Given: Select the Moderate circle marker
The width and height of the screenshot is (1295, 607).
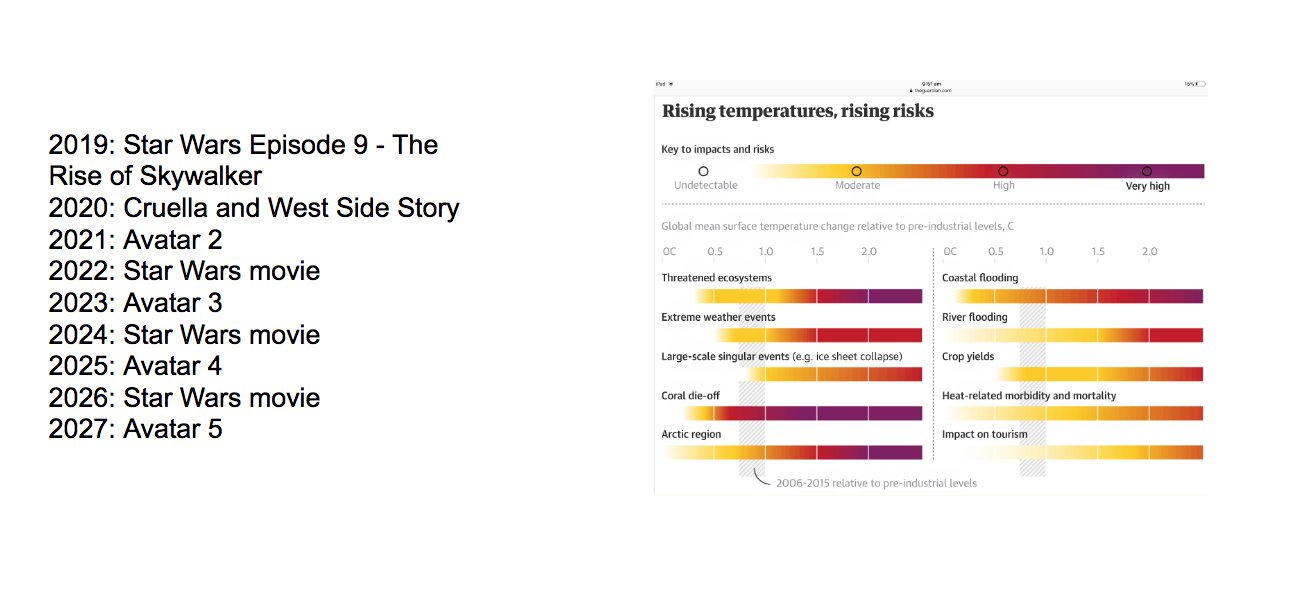Looking at the screenshot, I should pos(856,172).
